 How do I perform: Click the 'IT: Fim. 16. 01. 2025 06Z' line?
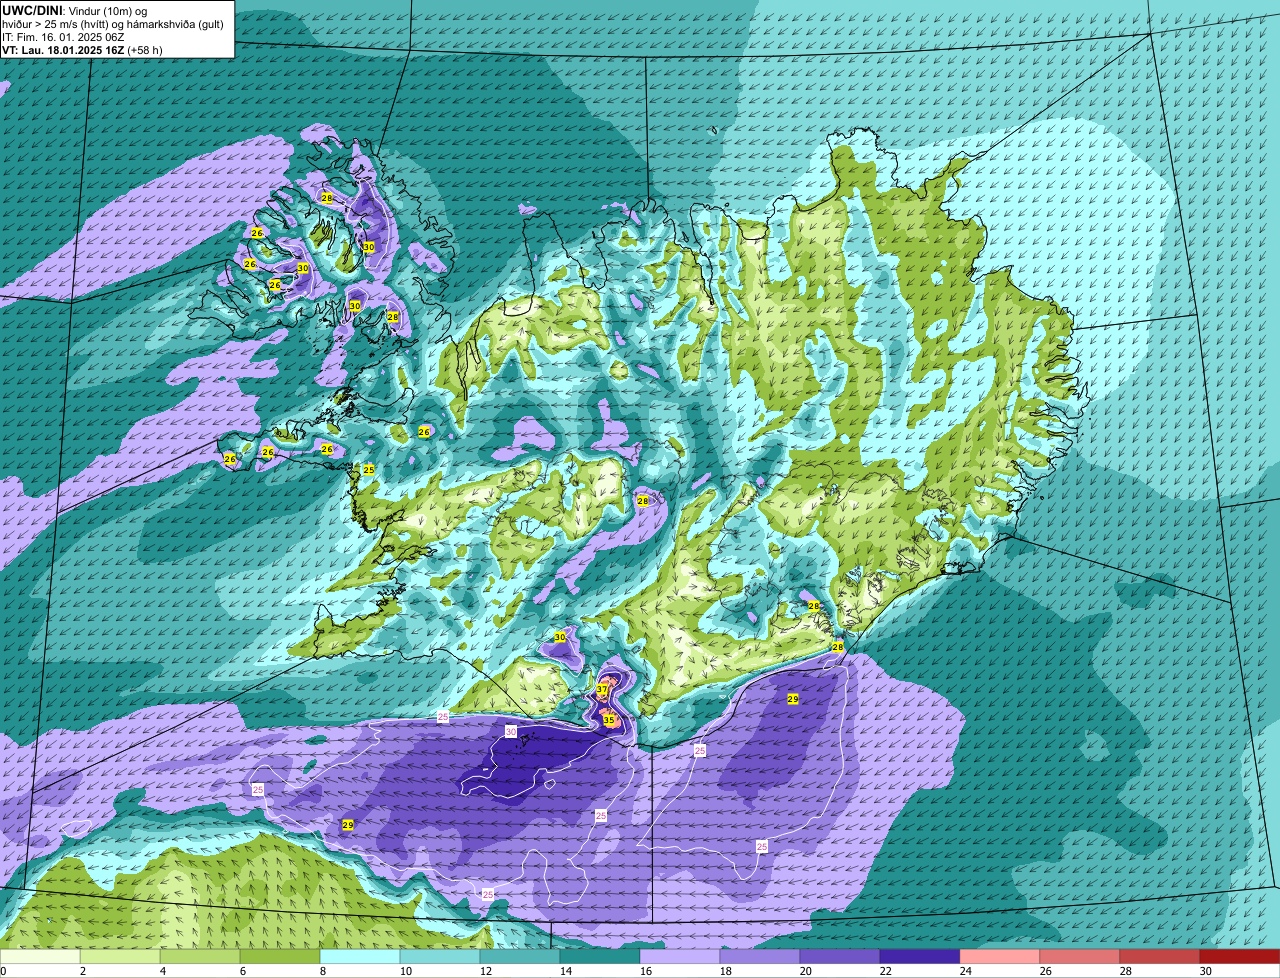(63, 36)
